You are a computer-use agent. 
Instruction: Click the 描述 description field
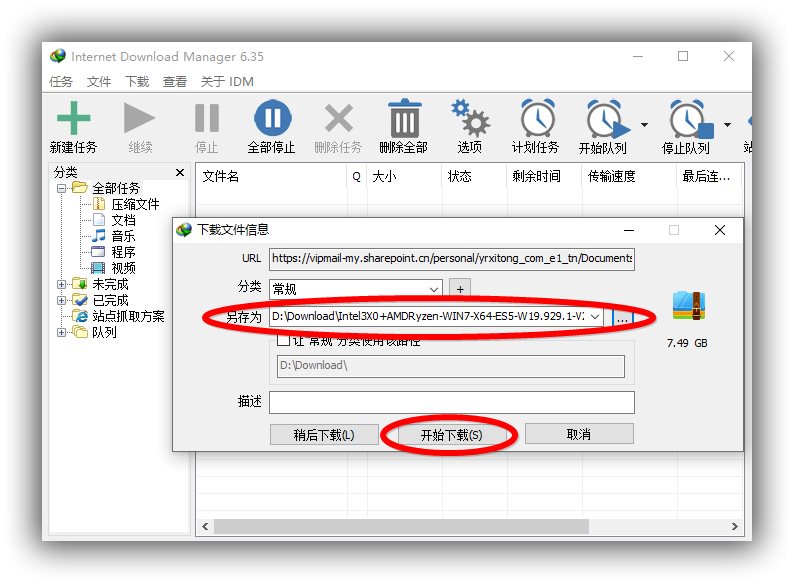pyautogui.click(x=452, y=402)
